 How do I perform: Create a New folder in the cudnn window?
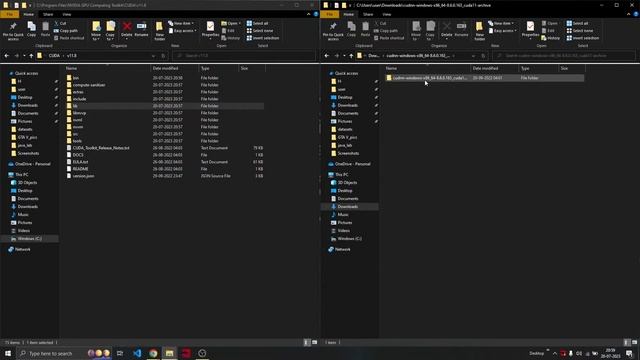click(x=480, y=31)
